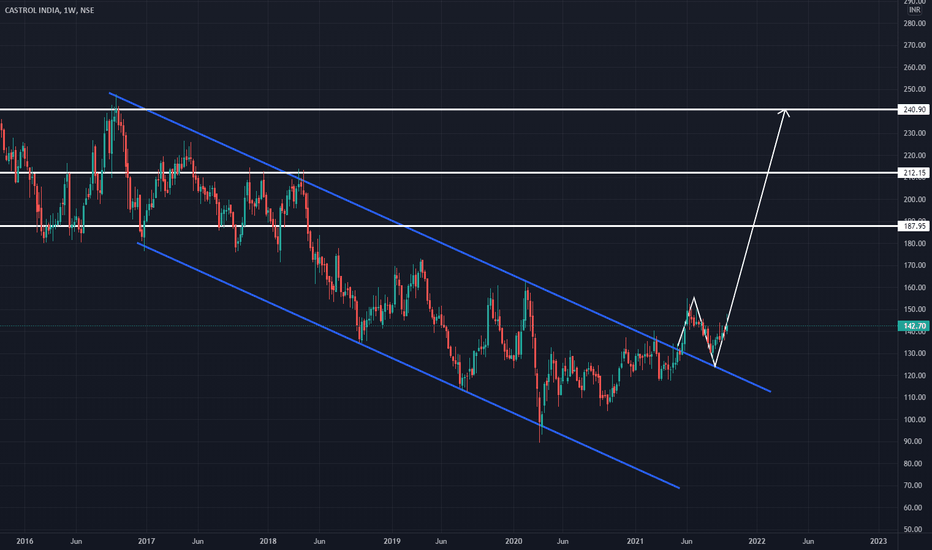Click the 230.00 price axis label
This screenshot has height=550, width=932.
[914, 133]
